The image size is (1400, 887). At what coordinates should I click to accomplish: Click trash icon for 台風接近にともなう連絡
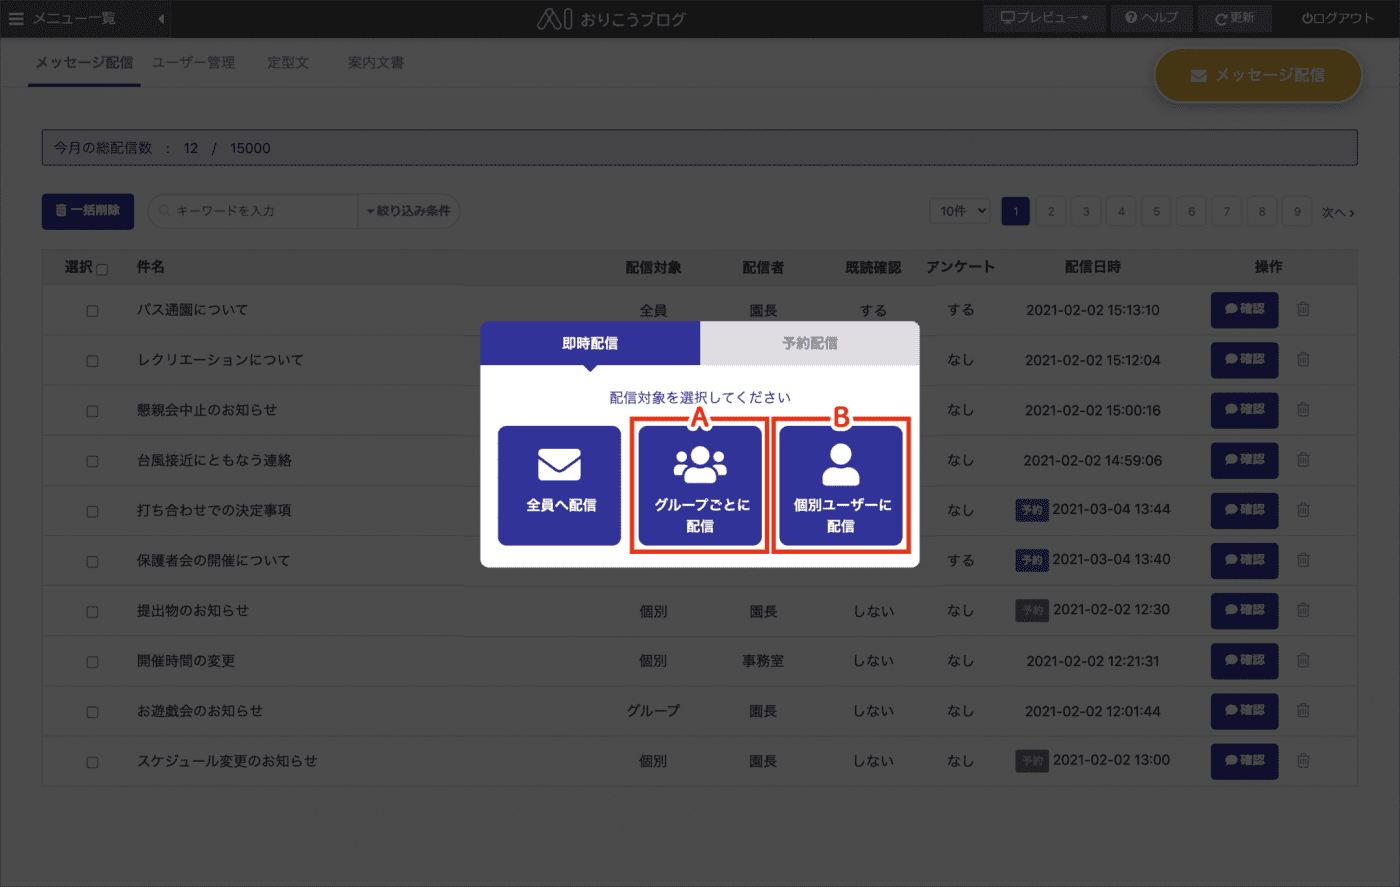coord(1303,459)
